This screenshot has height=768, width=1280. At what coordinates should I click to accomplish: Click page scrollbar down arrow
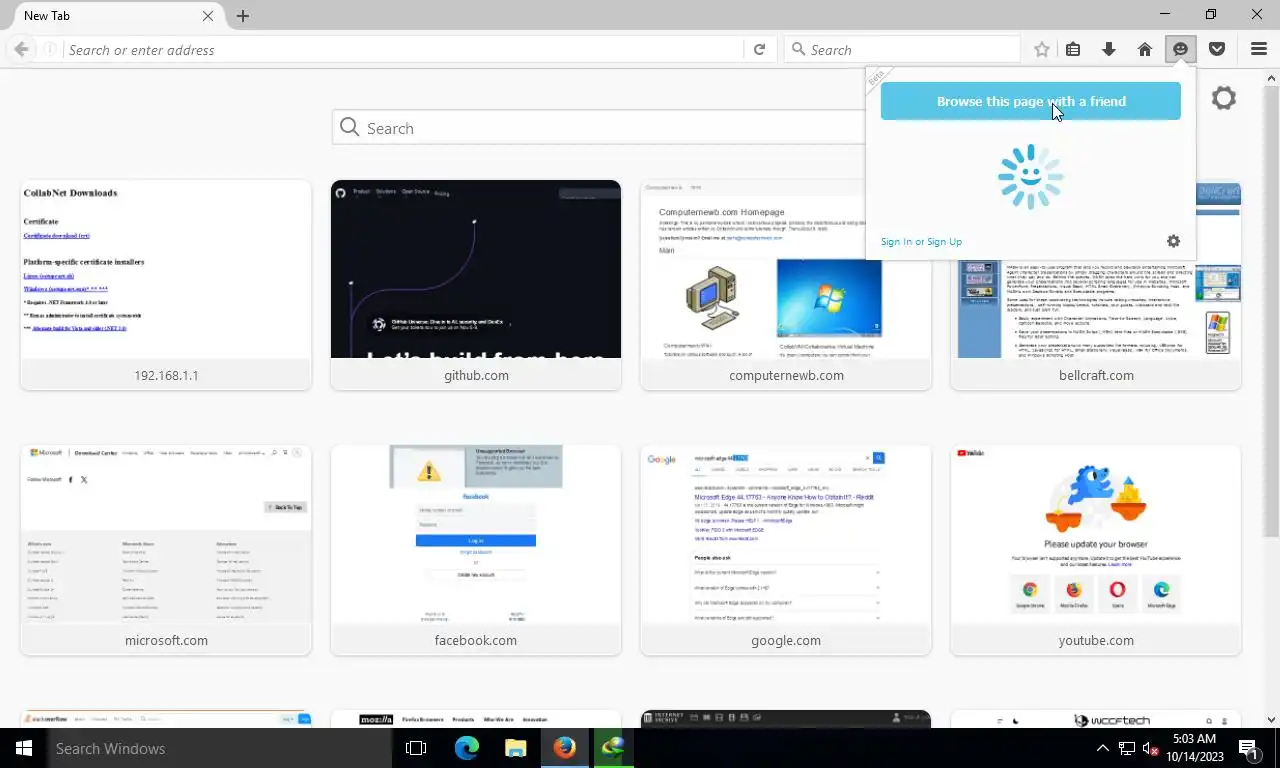click(1272, 719)
